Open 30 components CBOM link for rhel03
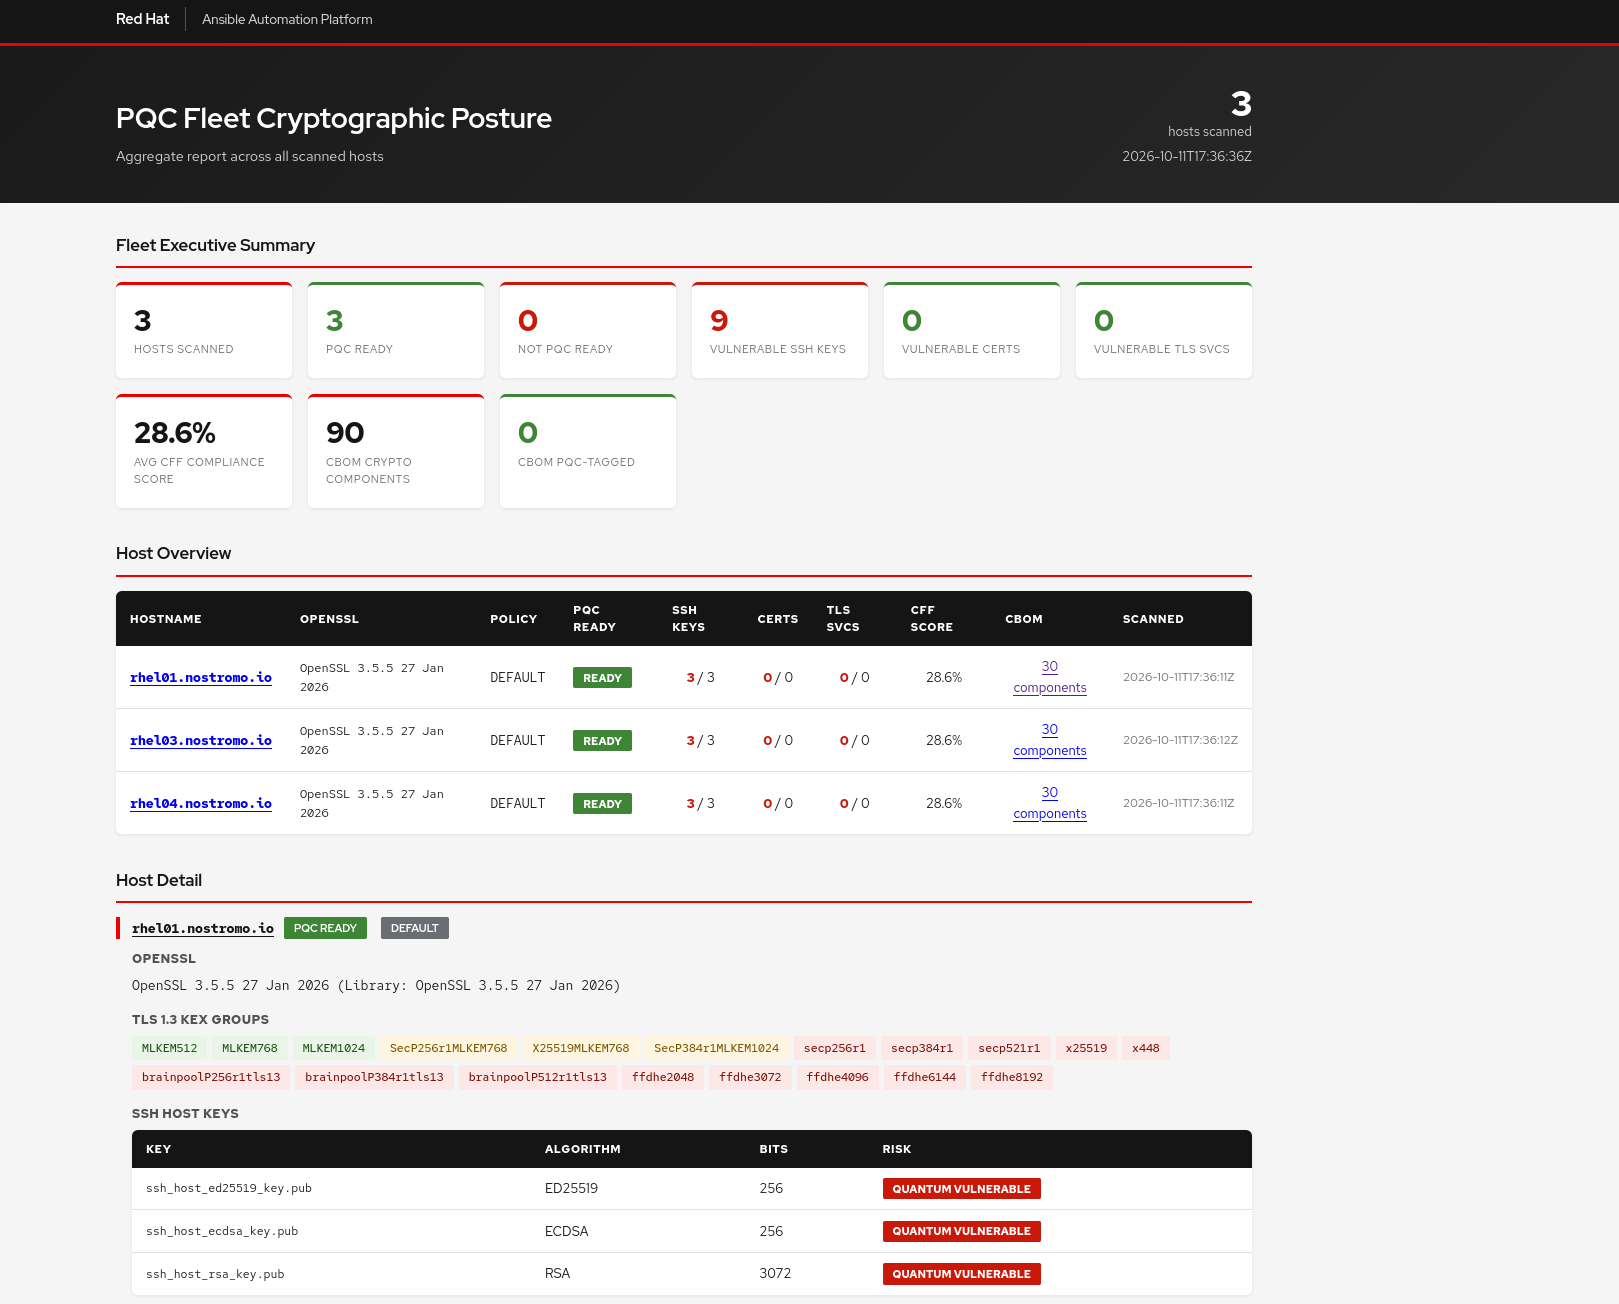 (1050, 740)
